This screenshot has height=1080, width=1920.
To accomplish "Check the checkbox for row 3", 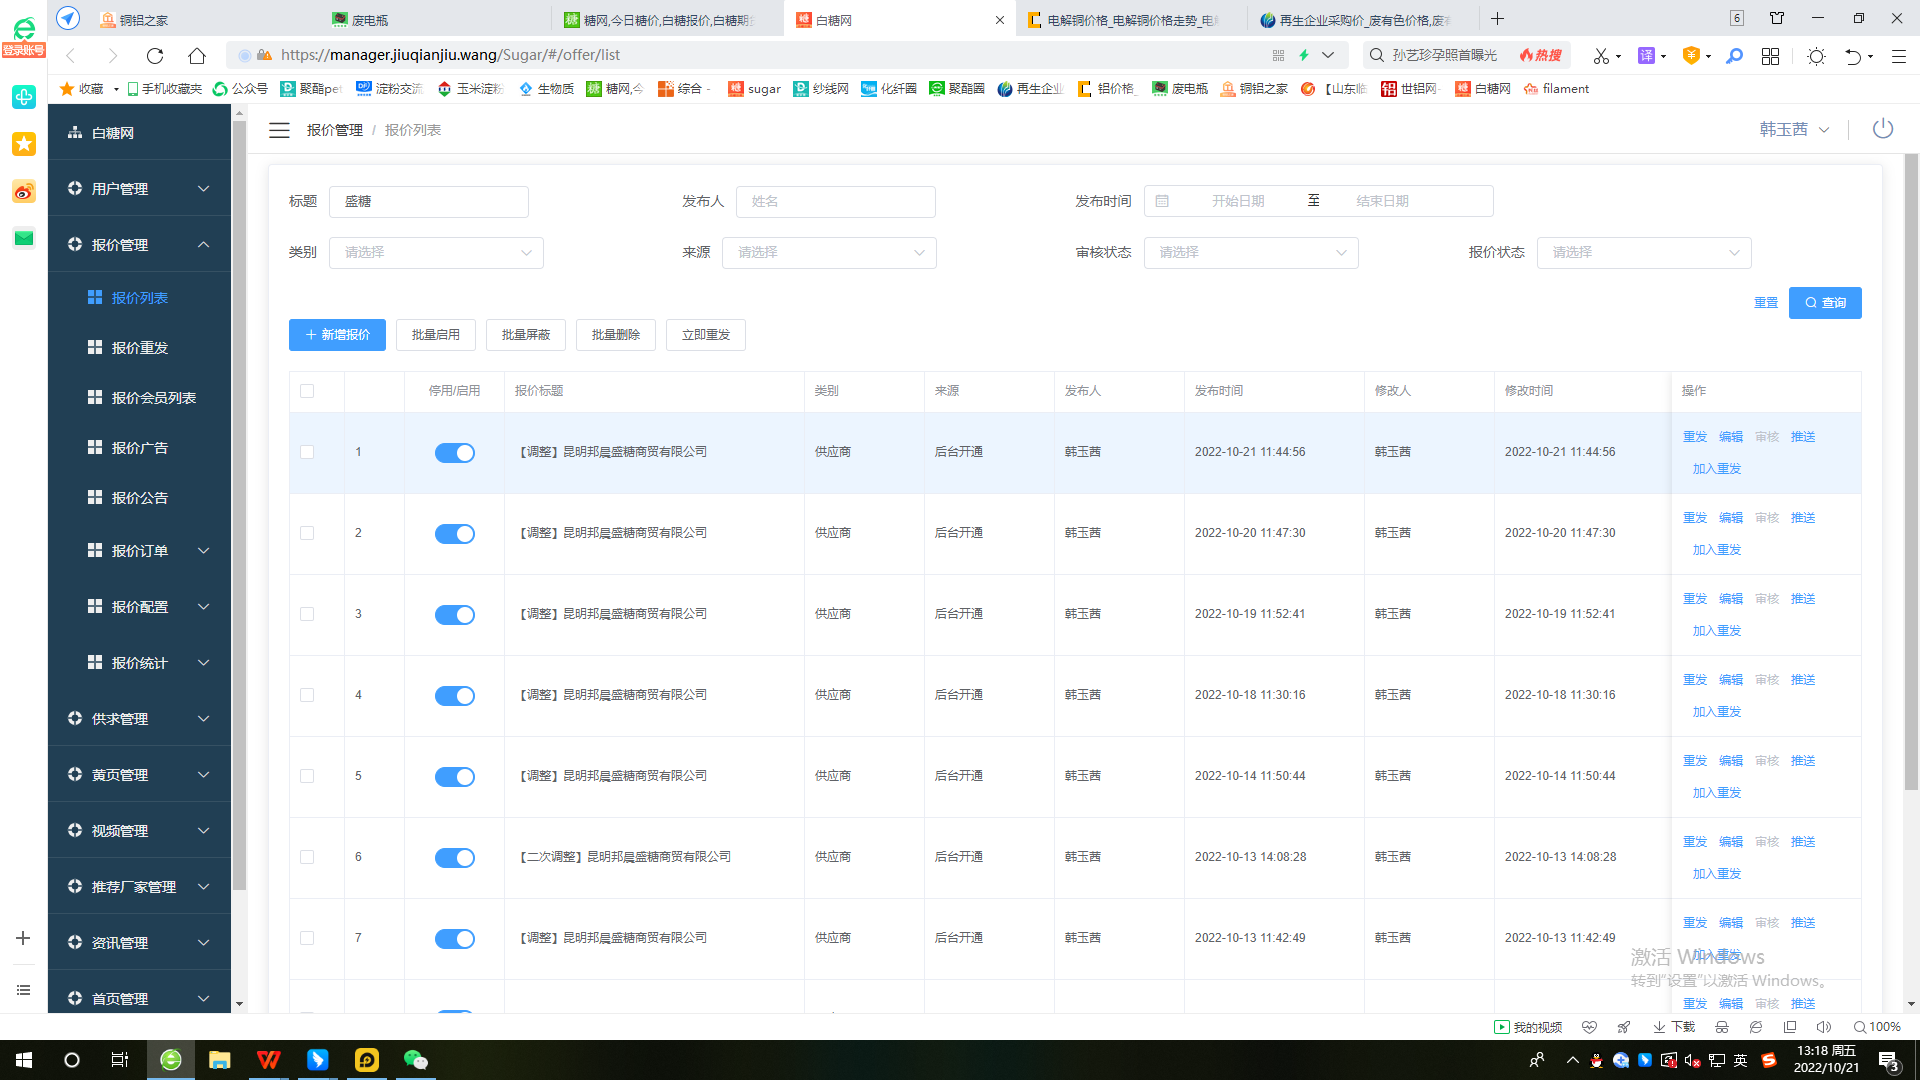I will coord(307,614).
